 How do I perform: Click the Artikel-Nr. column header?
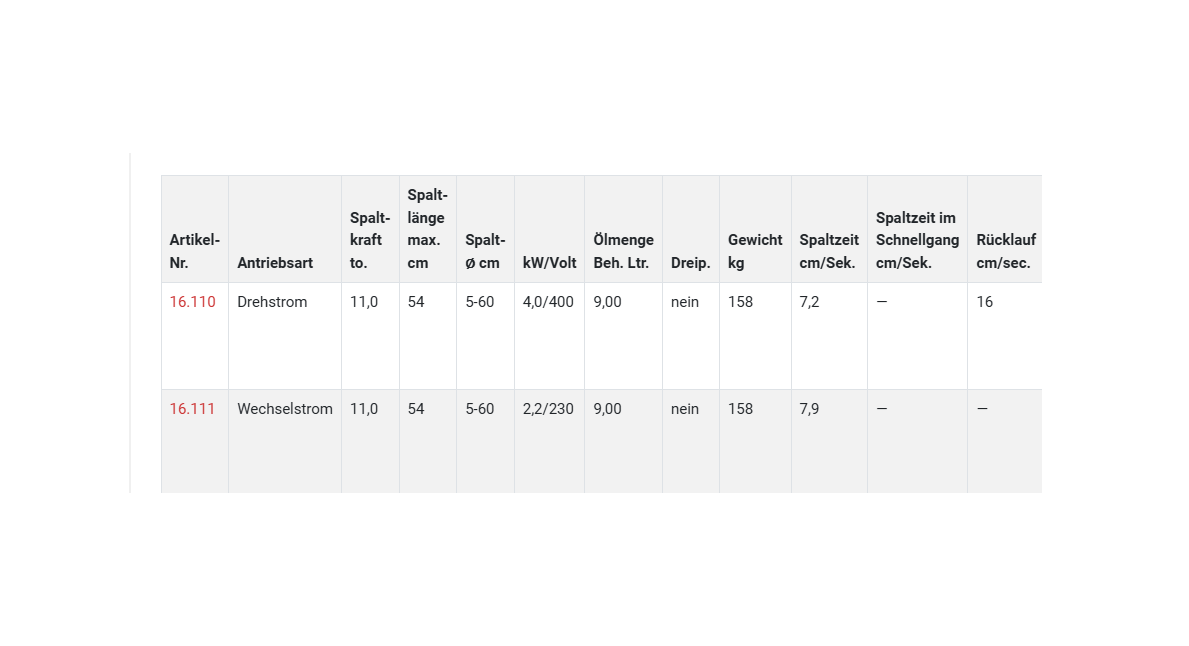click(194, 252)
